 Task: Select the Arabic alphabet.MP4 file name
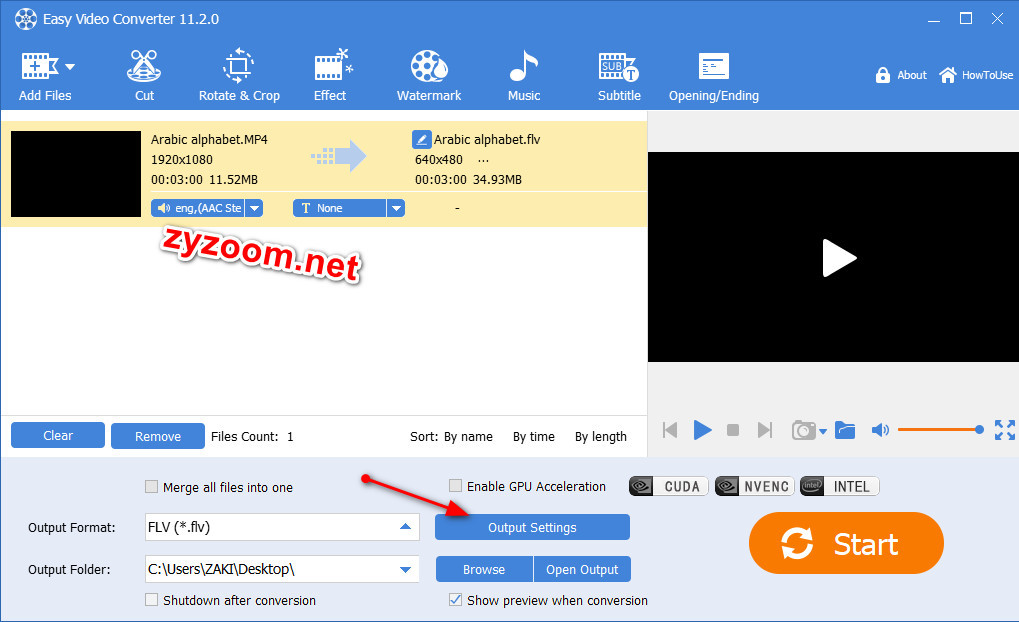pos(209,140)
